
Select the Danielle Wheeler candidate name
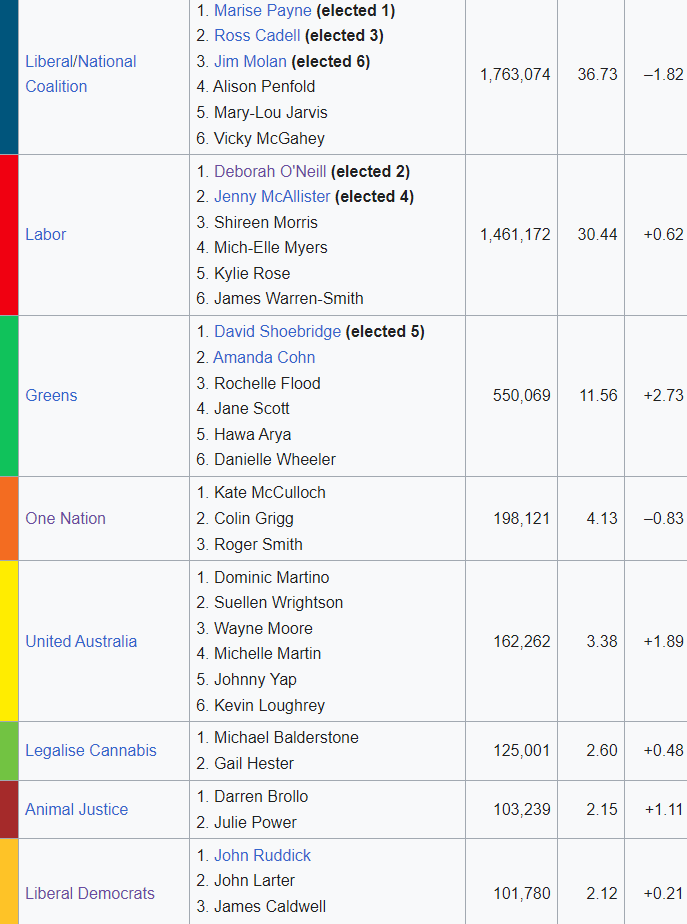(x=275, y=460)
